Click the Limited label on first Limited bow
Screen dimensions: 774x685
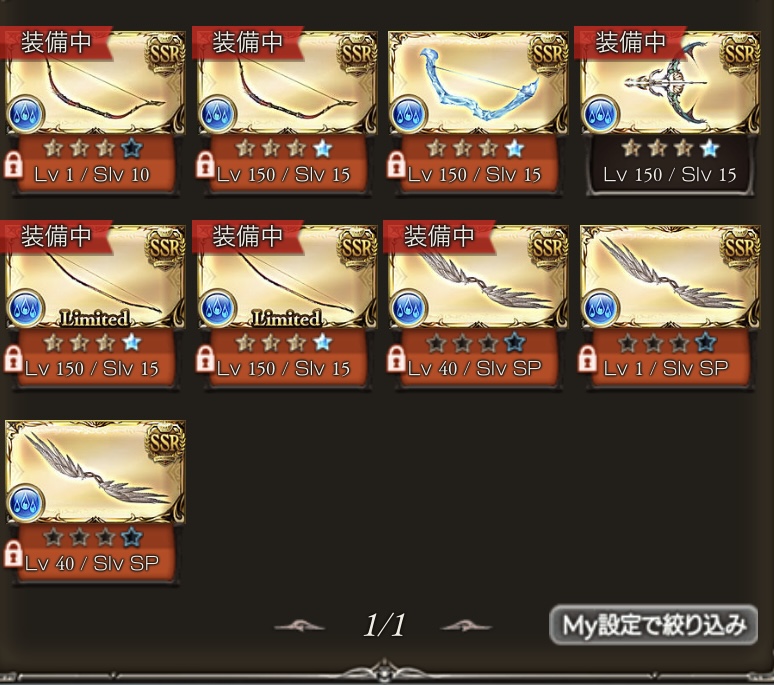tap(95, 319)
